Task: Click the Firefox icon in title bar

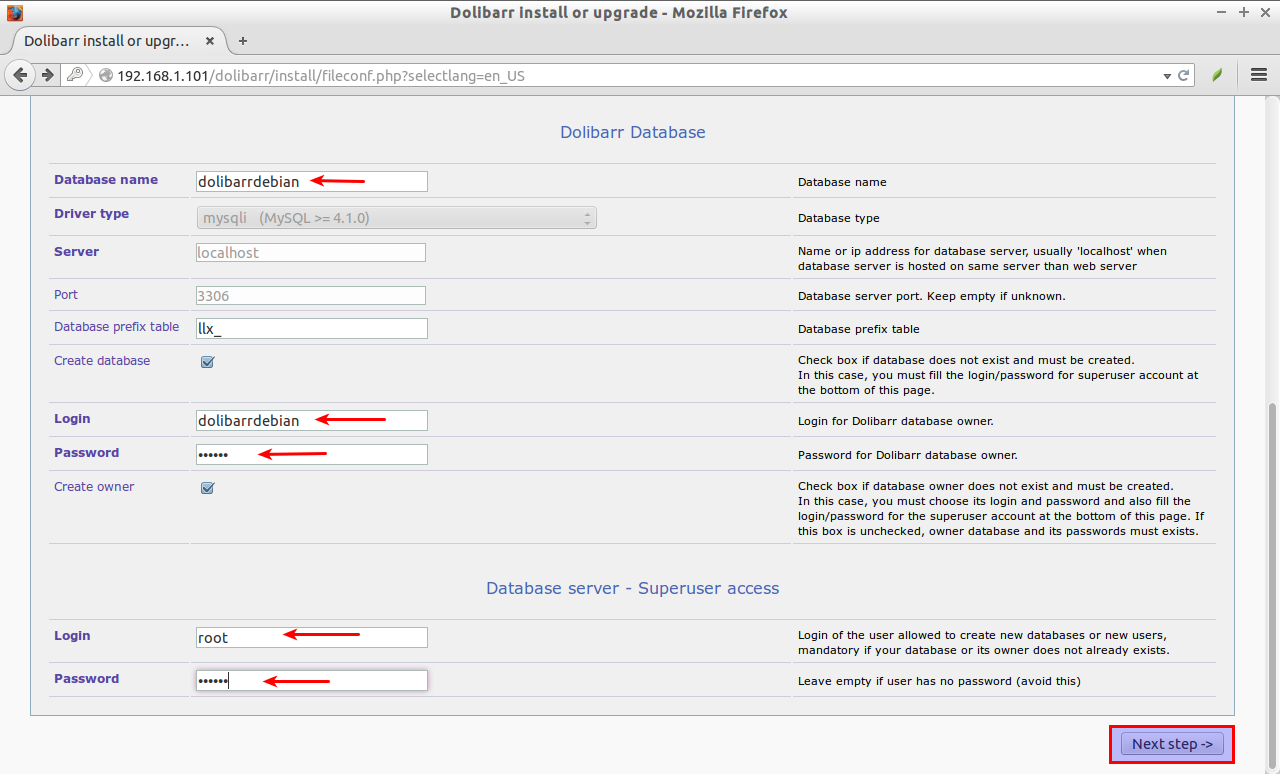Action: click(x=14, y=13)
